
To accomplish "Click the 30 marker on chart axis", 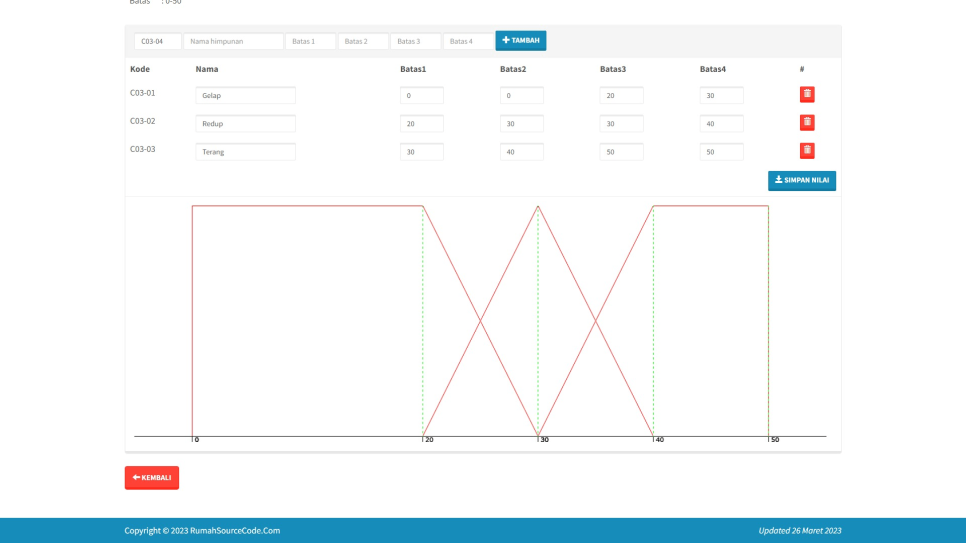I will (544, 440).
